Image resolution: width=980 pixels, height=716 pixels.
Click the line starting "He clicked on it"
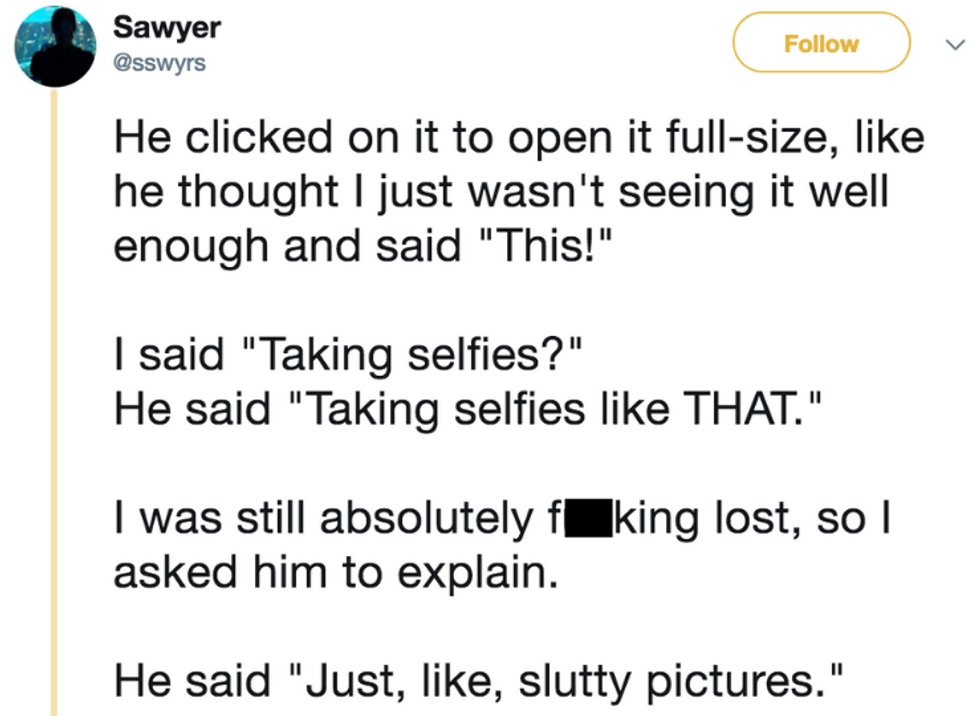518,138
